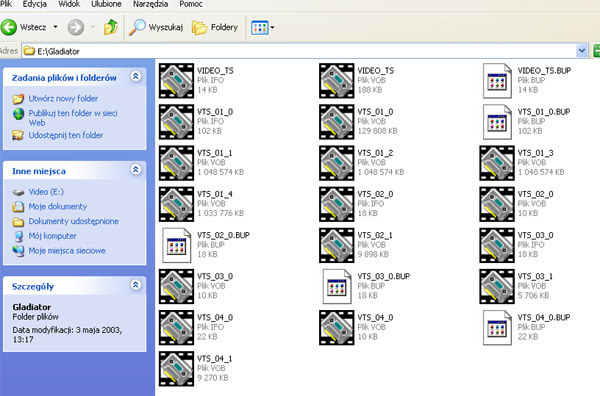Screen dimensions: 600x396
Task: Click the Gladiator folder name in Szczegóły
Action: (32, 307)
